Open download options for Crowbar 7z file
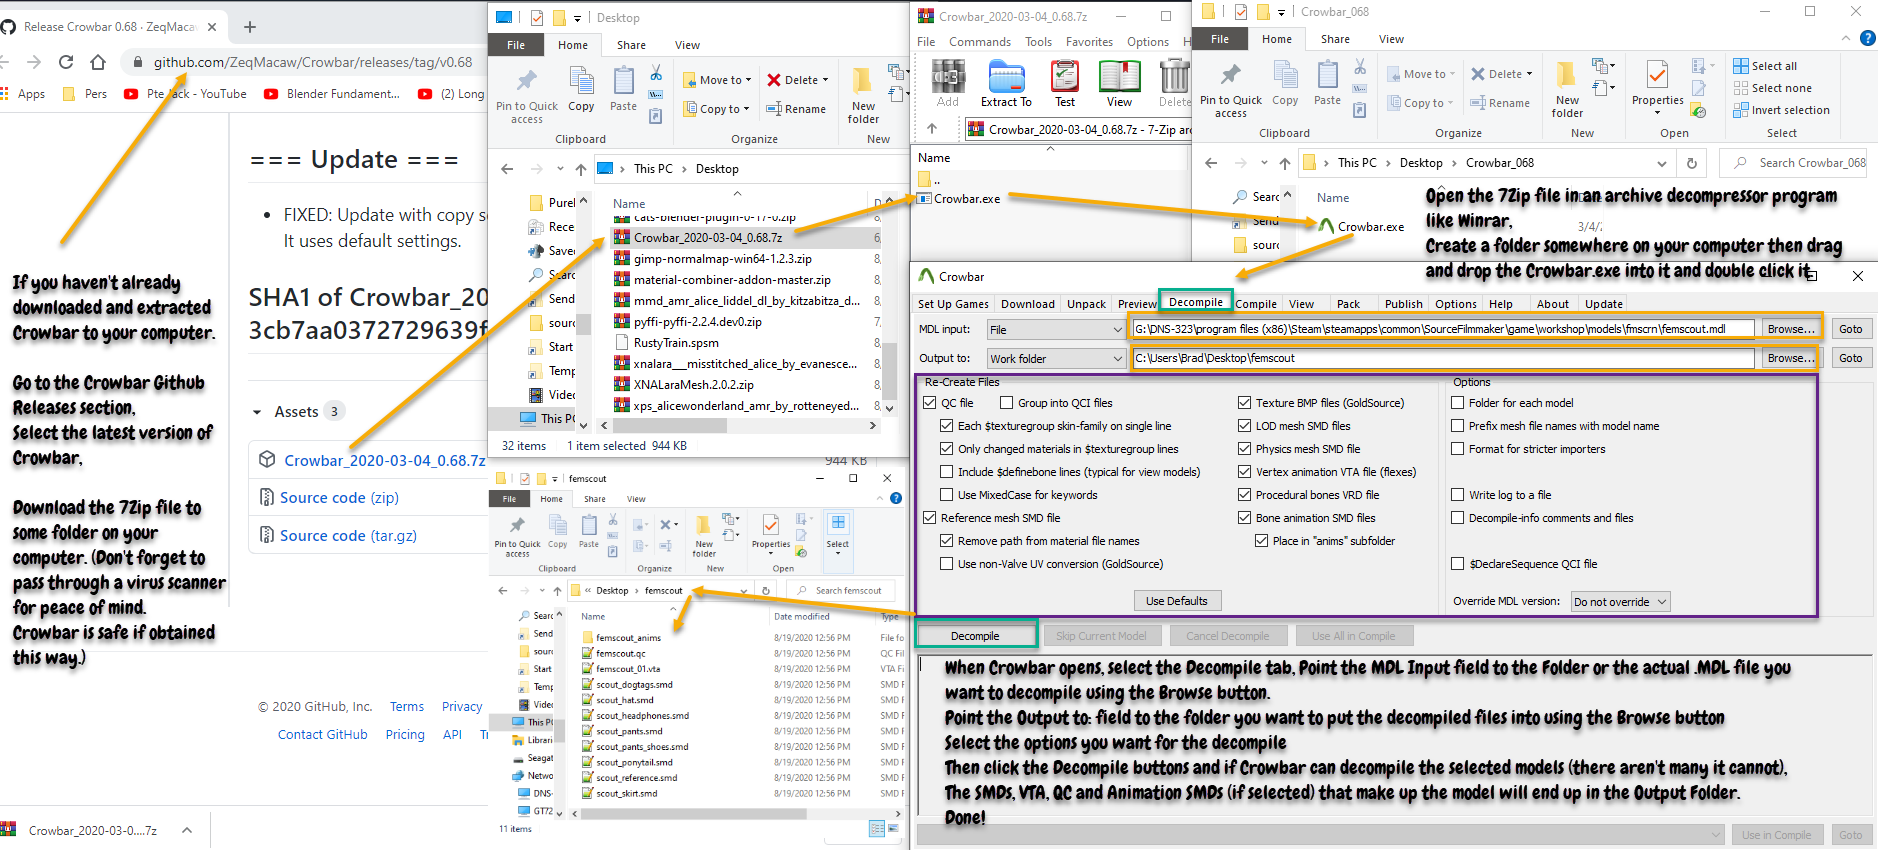Viewport: 1878px width, 850px height. [x=187, y=830]
